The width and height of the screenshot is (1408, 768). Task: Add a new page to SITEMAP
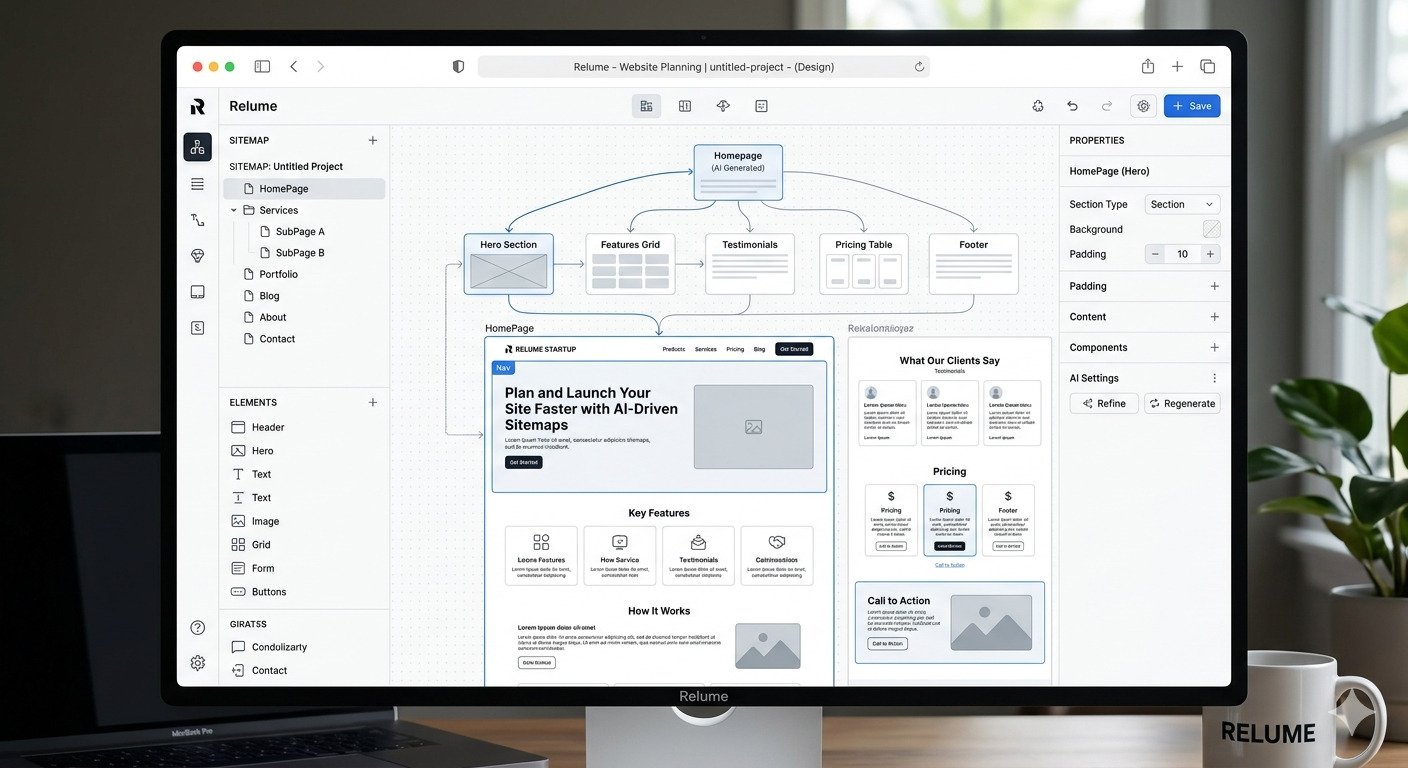(x=373, y=140)
